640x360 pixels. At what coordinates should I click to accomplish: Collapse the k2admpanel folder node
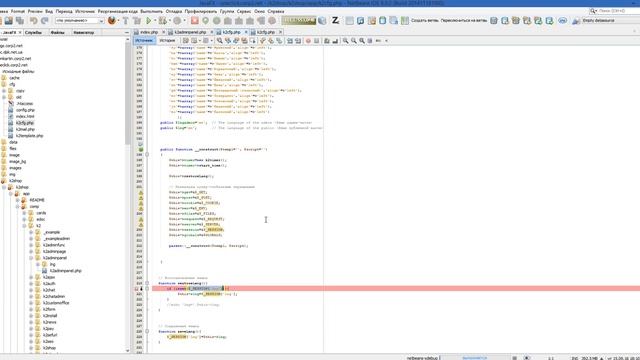click(31, 258)
